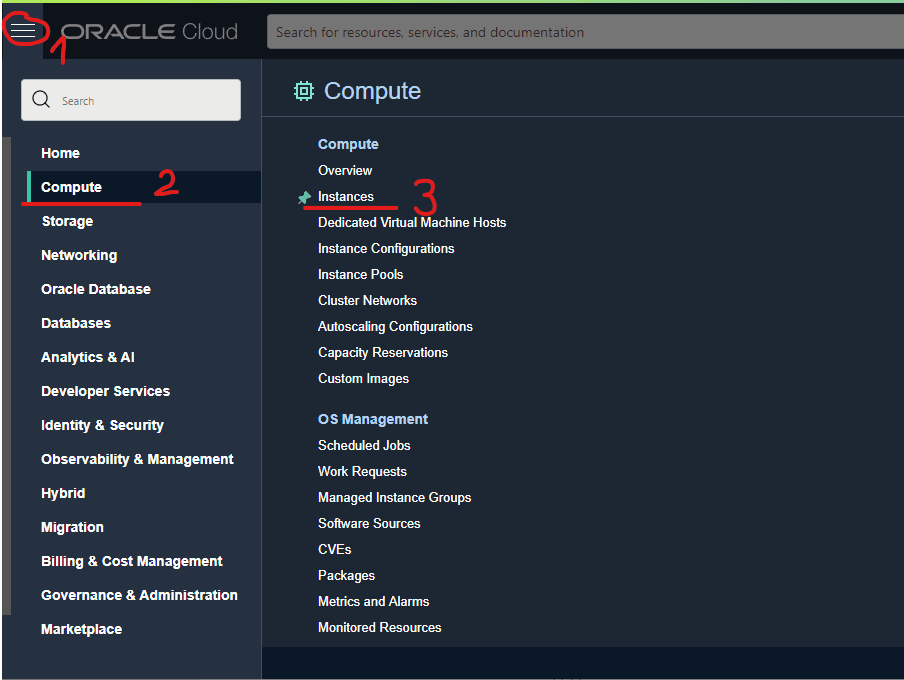The image size is (904, 680).
Task: Go to Dedicated Virtual Machine Hosts
Action: pos(412,223)
